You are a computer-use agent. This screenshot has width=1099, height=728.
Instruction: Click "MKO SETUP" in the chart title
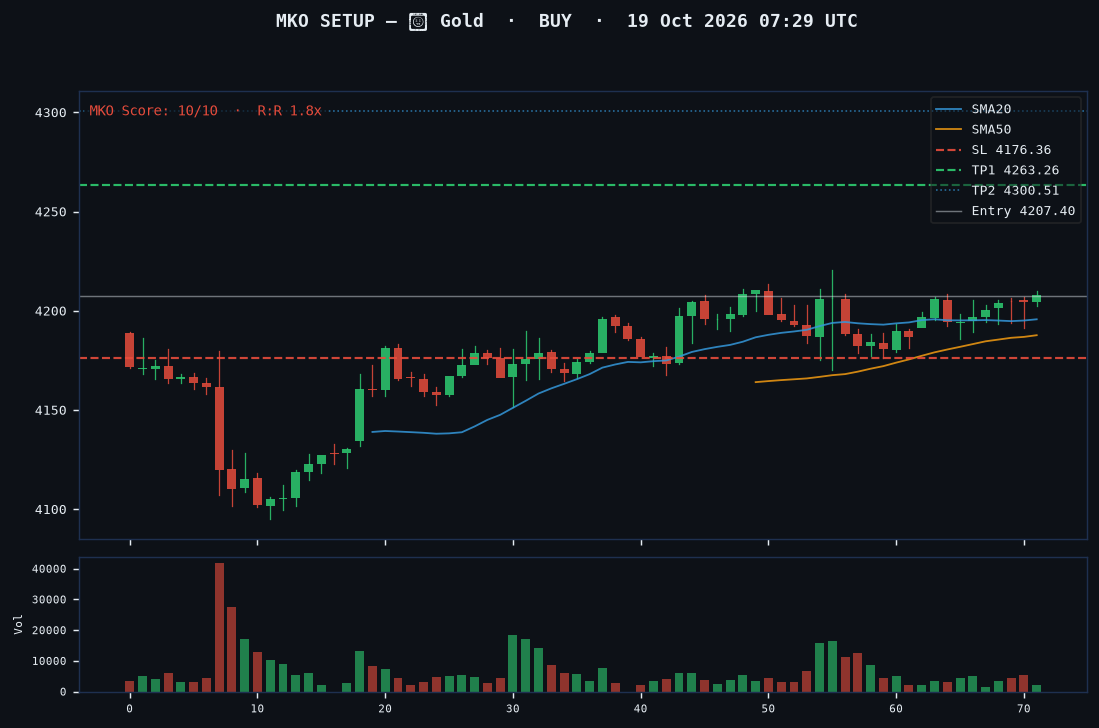pyautogui.click(x=325, y=21)
